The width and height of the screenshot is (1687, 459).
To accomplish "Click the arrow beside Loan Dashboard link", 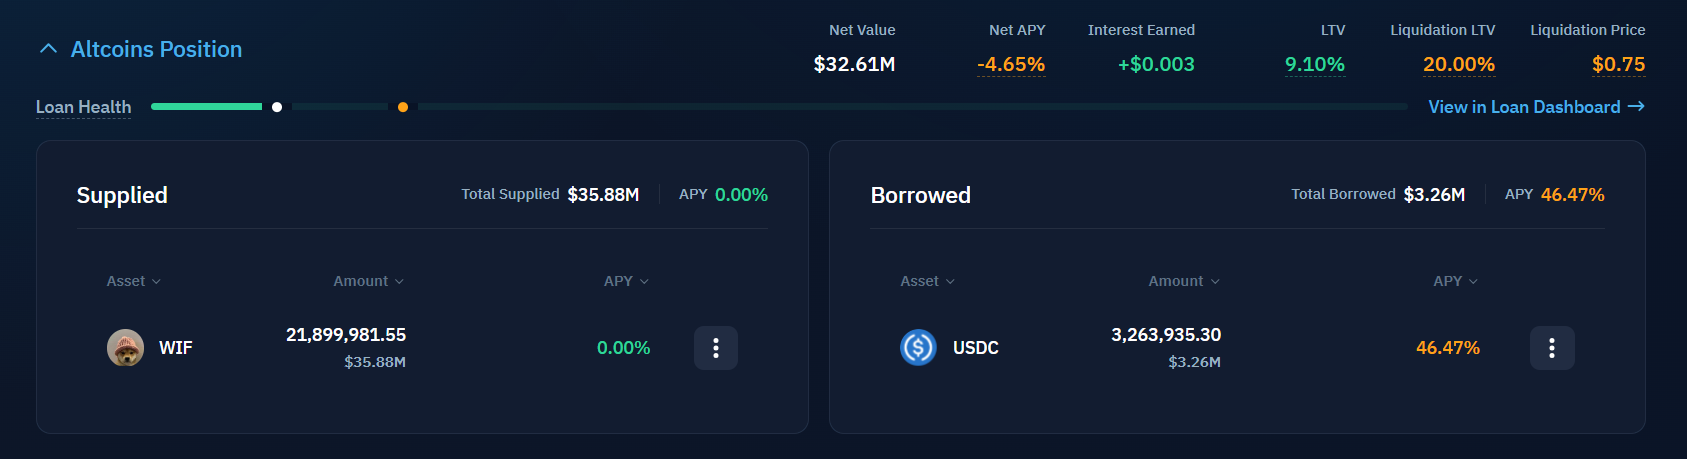I will pyautogui.click(x=1636, y=106).
